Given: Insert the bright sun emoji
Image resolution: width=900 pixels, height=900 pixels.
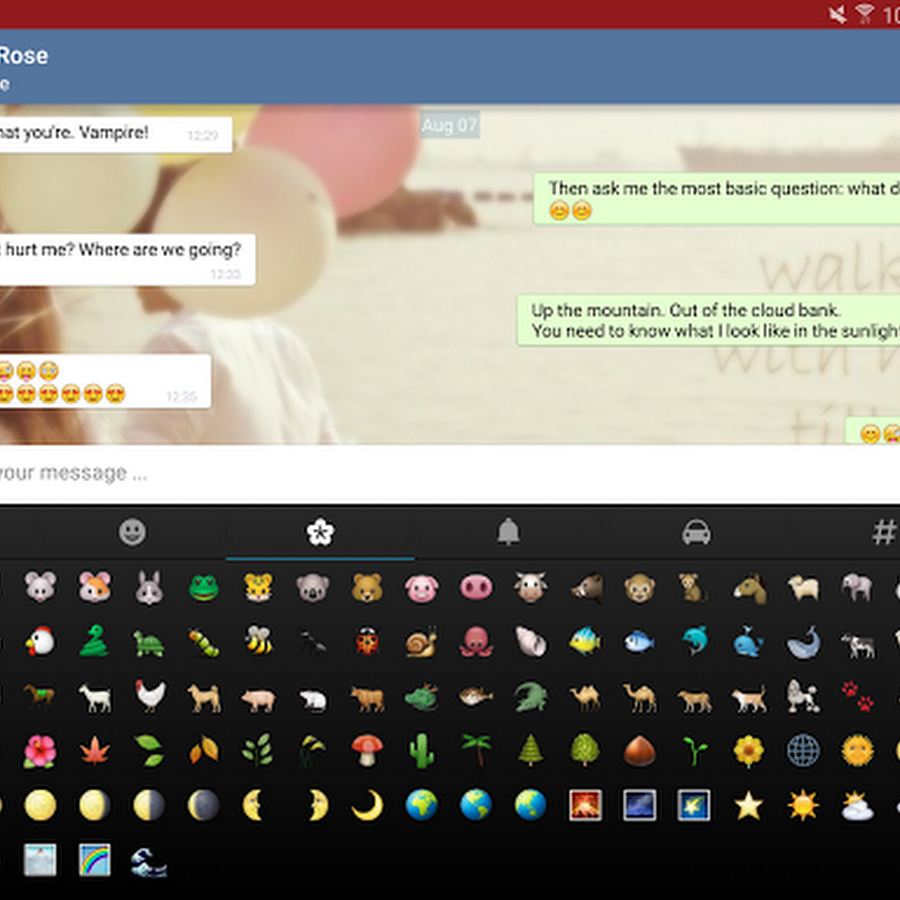Looking at the screenshot, I should [803, 805].
